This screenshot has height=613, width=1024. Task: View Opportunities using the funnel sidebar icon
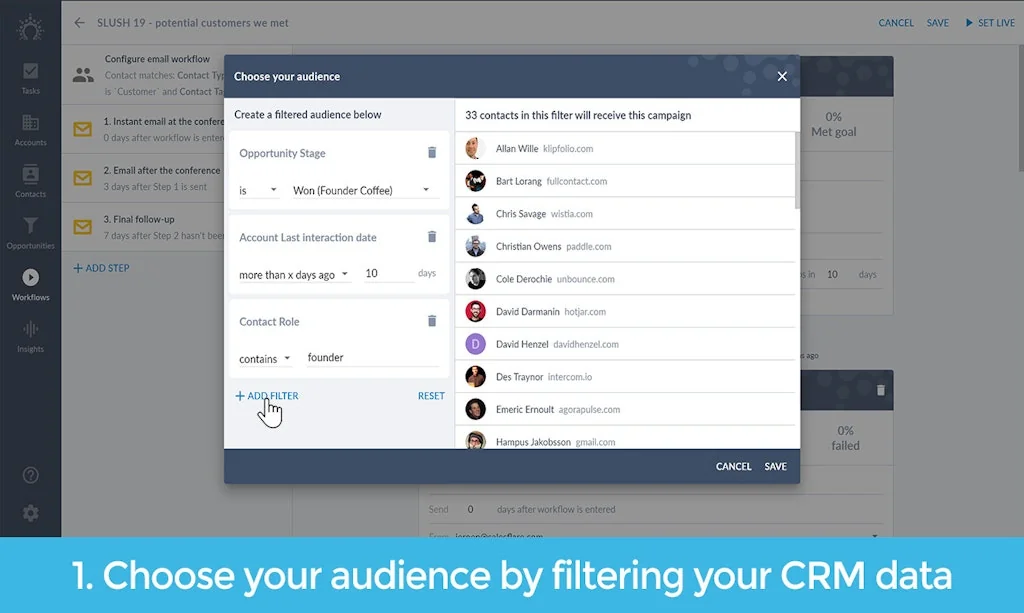click(x=30, y=230)
